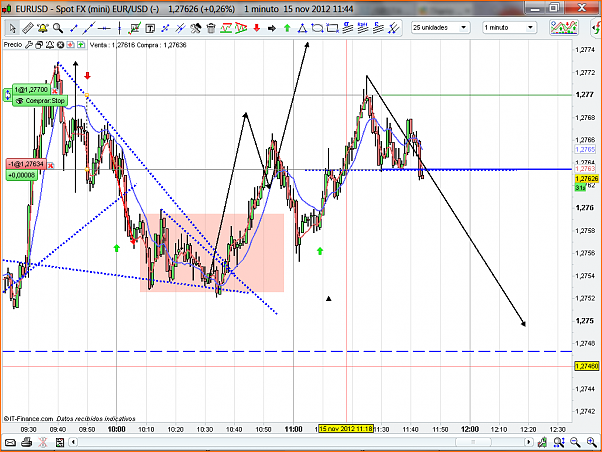Viewport: 602px width, 452px height.
Task: Click the zoom in magnifier icon
Action: click(x=592, y=442)
